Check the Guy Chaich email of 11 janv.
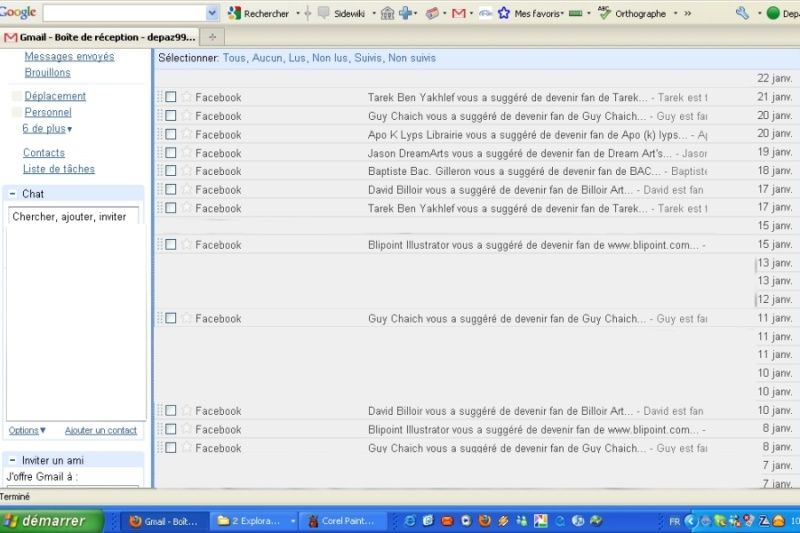The height and width of the screenshot is (533, 800). [x=170, y=318]
